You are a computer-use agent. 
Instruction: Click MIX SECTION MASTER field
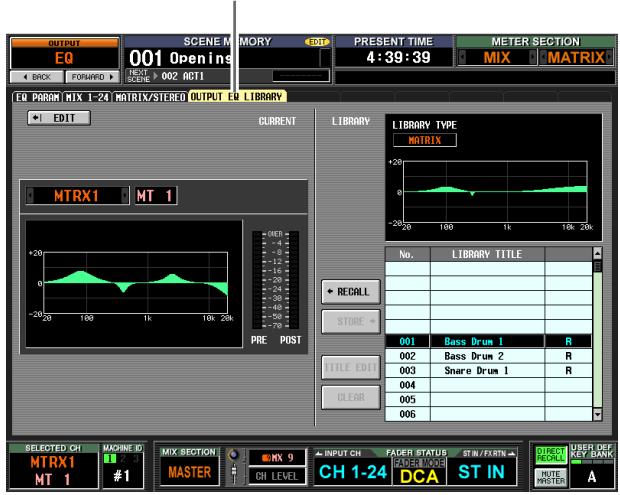coord(189,472)
